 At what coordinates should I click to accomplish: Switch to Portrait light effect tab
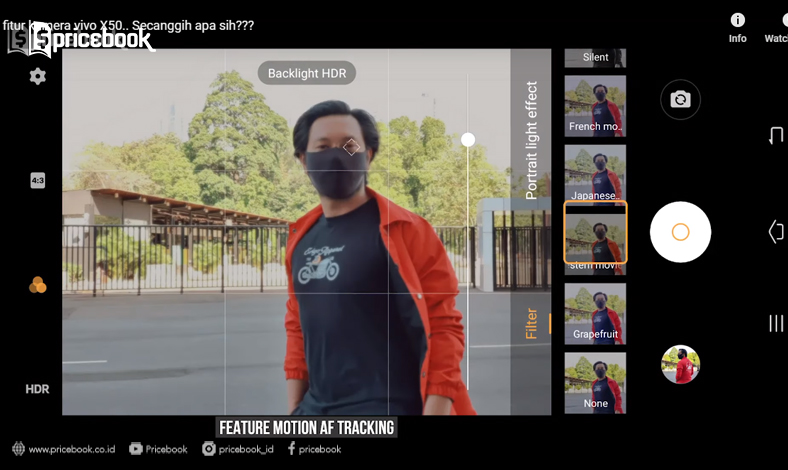click(x=531, y=140)
